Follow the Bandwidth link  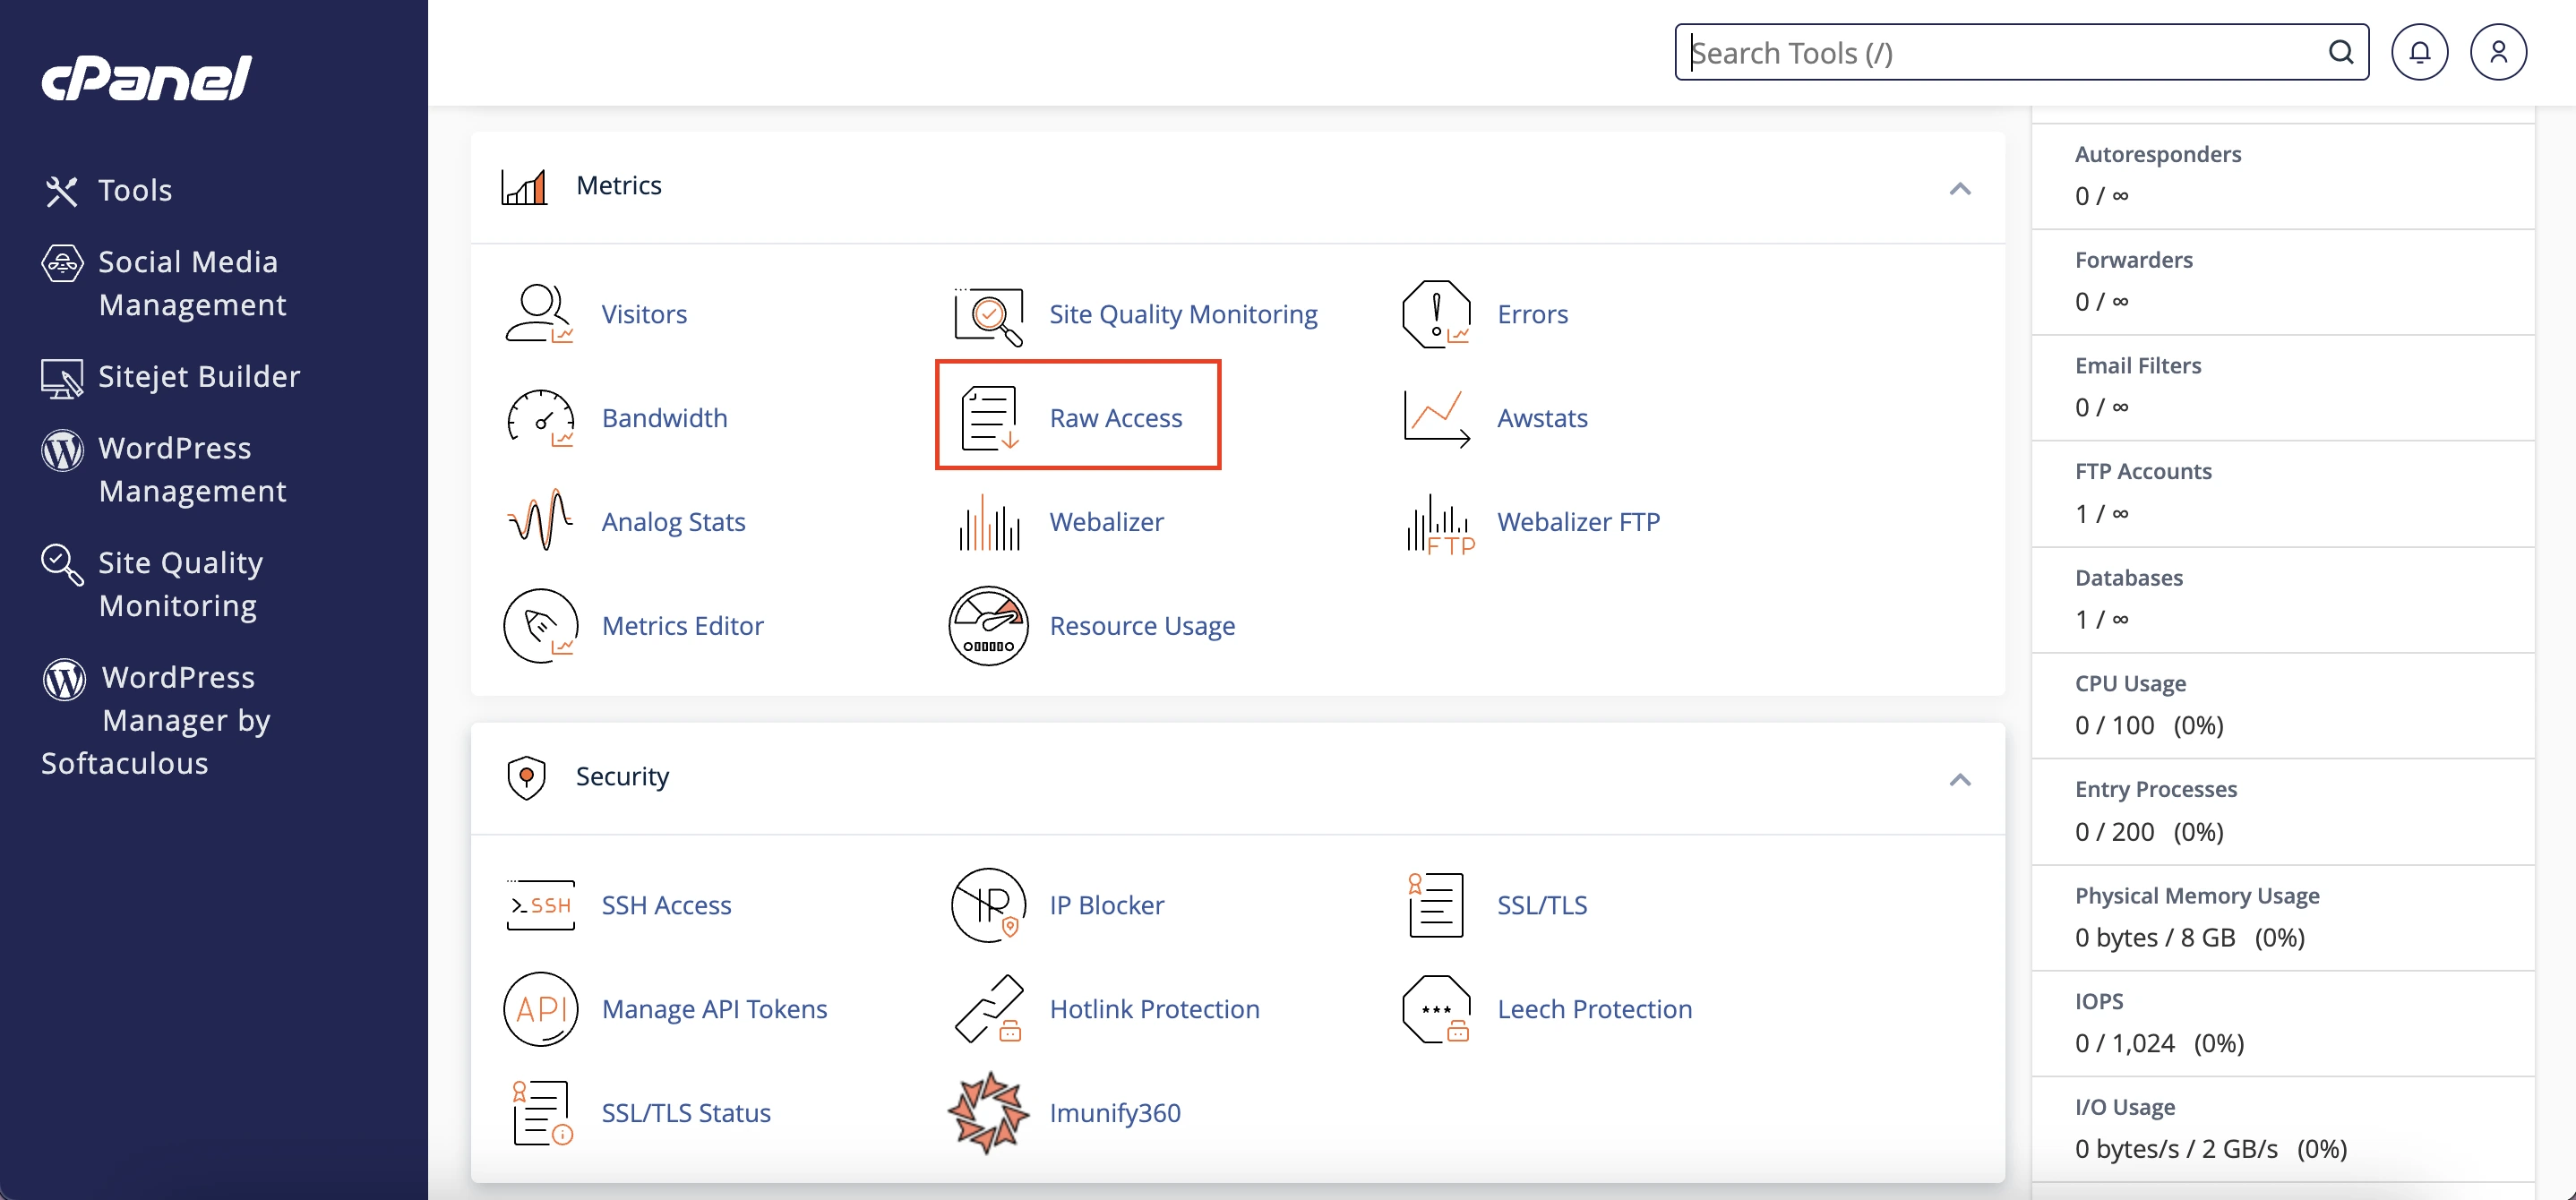click(665, 418)
